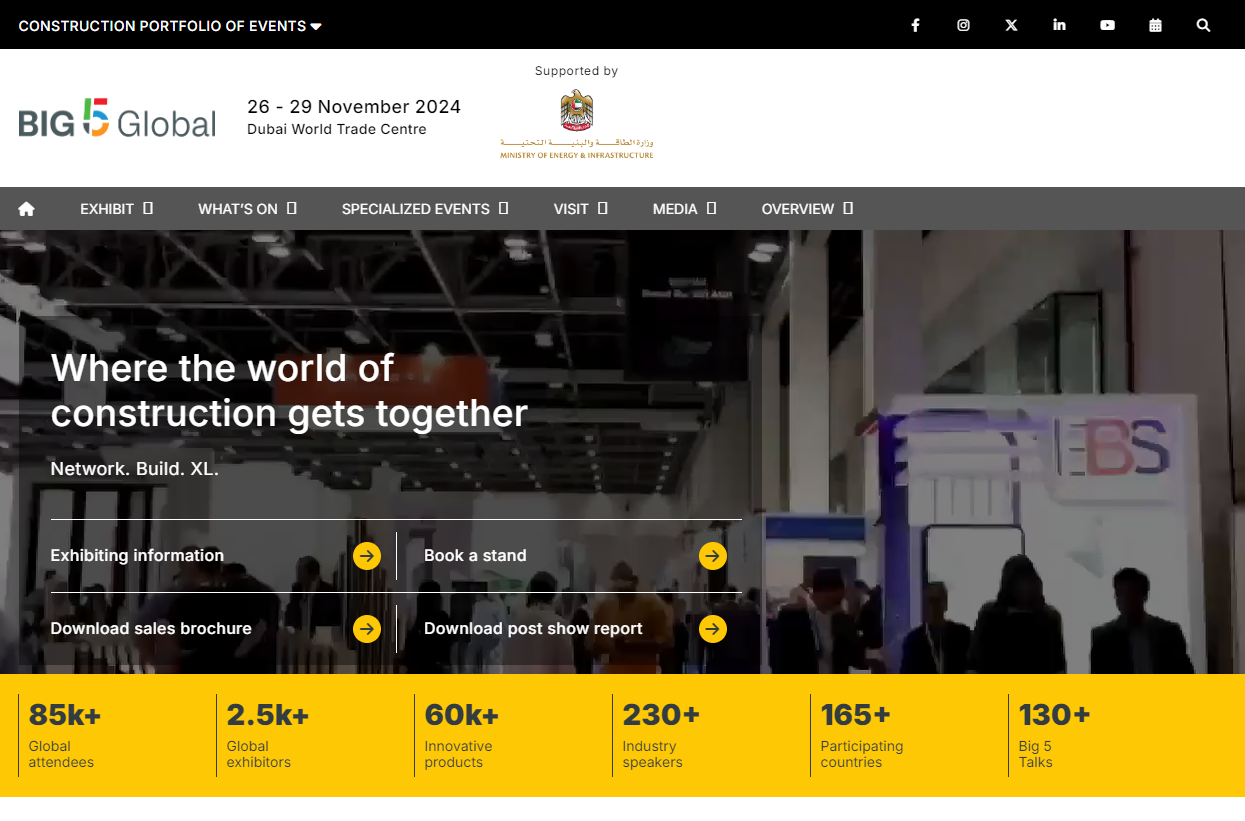This screenshot has width=1245, height=821.
Task: Click arrow icon beside Exhibiting information
Action: click(367, 555)
